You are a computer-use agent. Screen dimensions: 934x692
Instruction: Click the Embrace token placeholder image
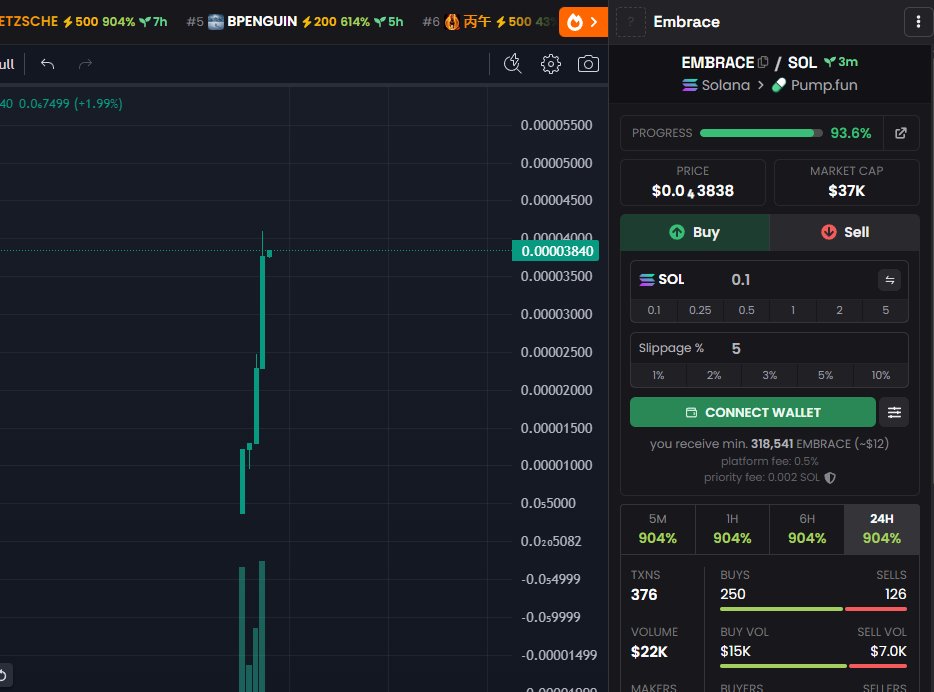pos(630,22)
